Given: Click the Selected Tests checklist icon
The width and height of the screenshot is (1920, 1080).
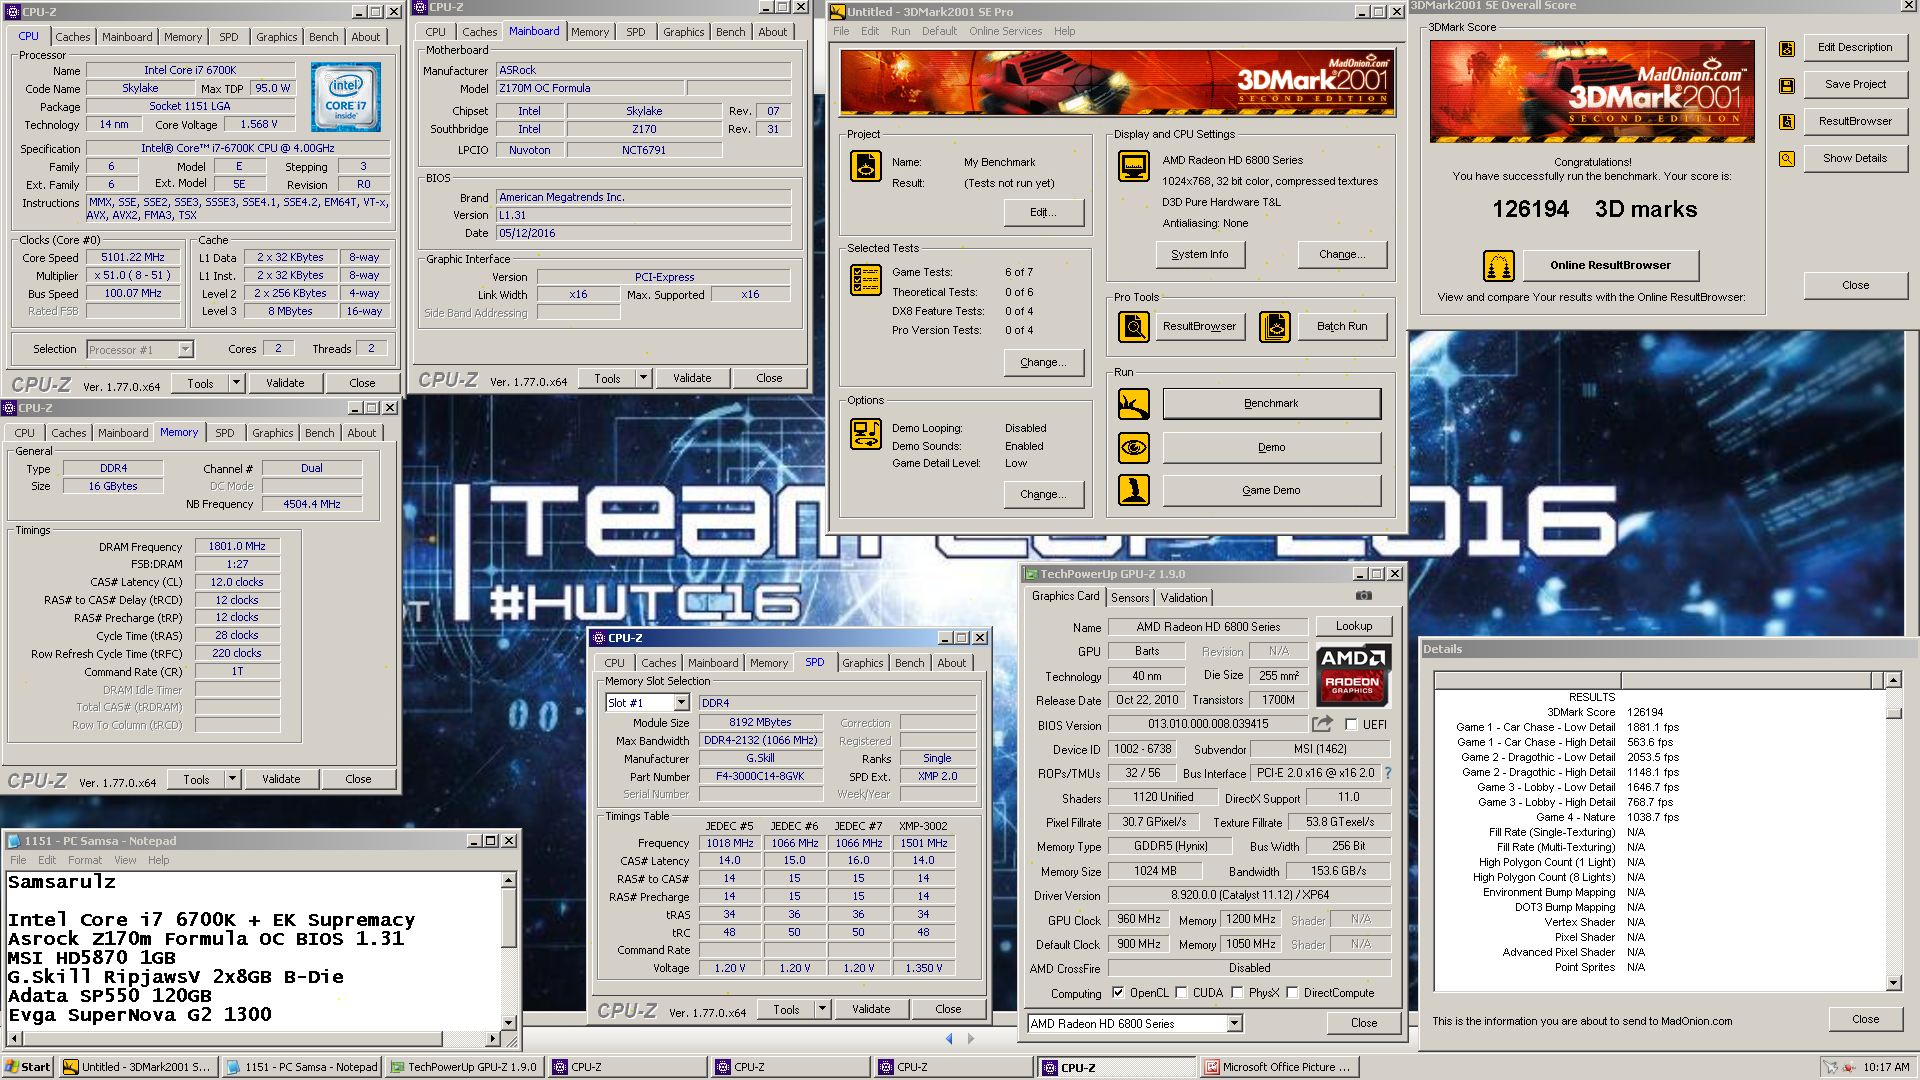Looking at the screenshot, I should pyautogui.click(x=865, y=280).
